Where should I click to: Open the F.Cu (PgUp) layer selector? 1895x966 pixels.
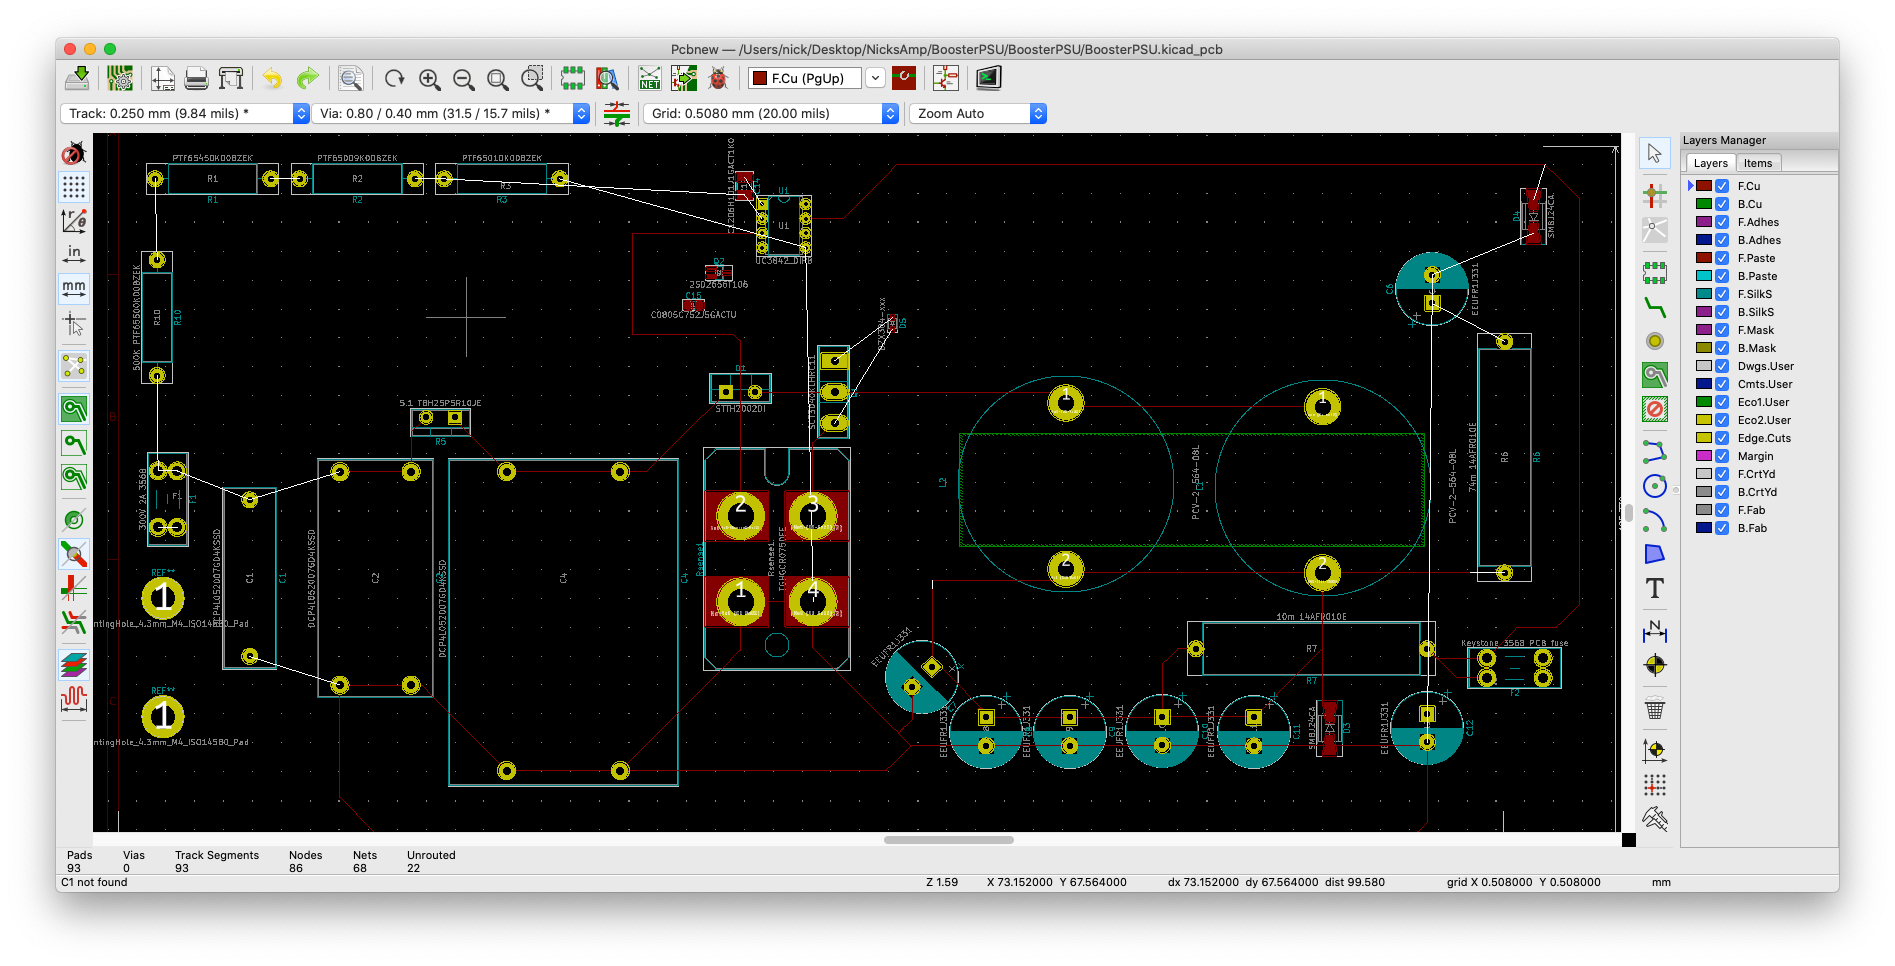point(817,78)
